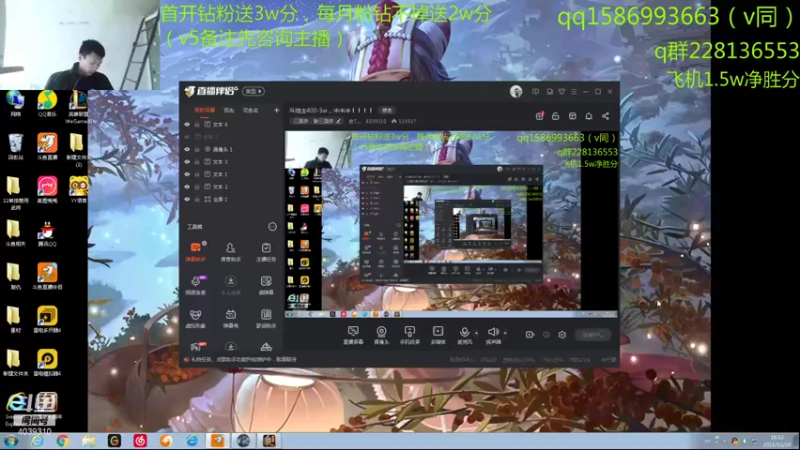Open the 主播任务 tool
800x450 pixels.
266,252
